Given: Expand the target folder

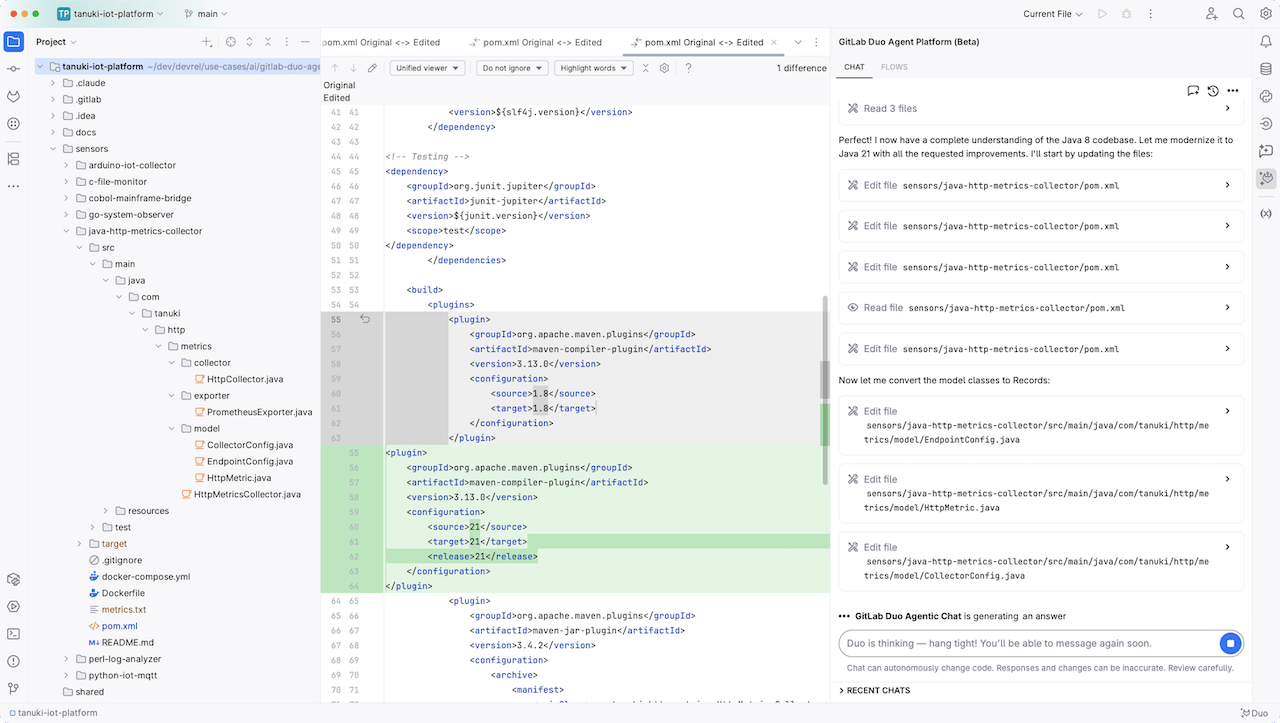Looking at the screenshot, I should 79,544.
